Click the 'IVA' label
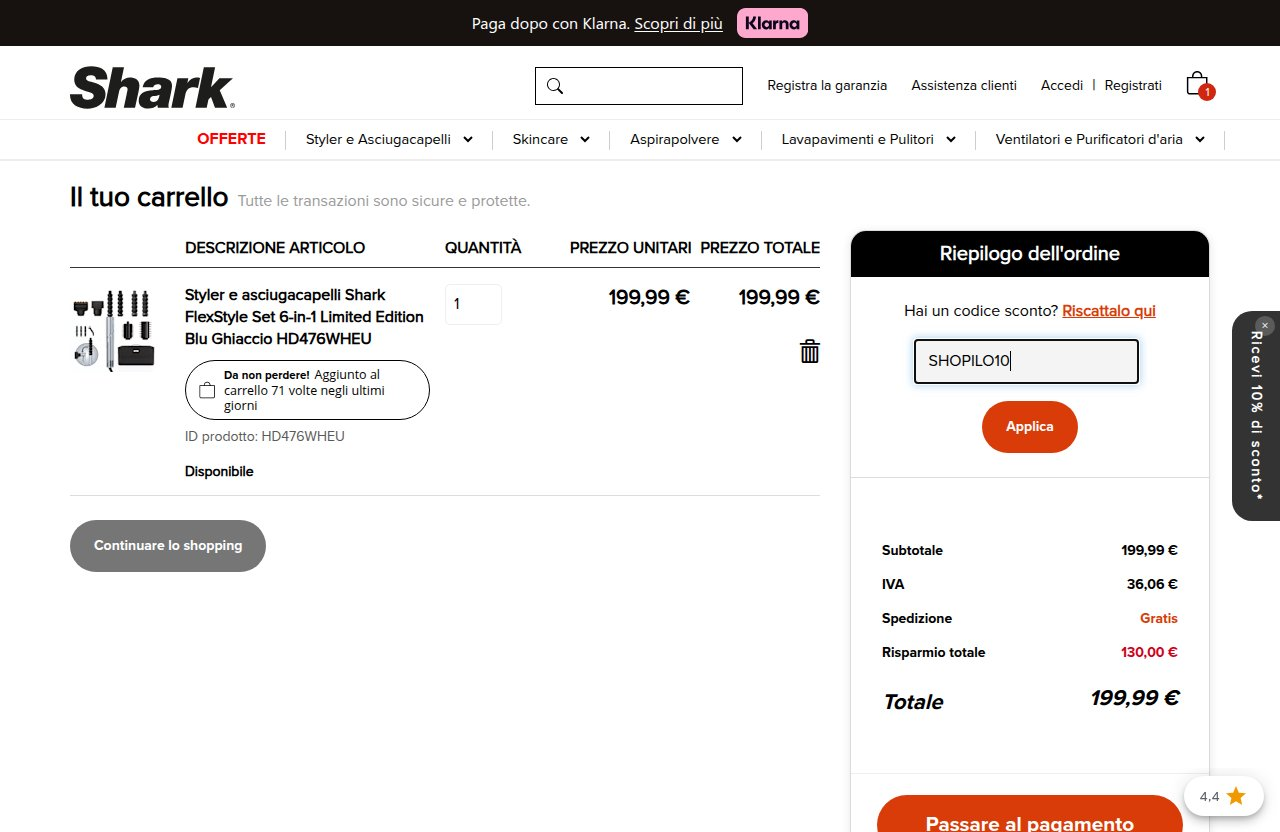1280x832 pixels. coord(893,584)
